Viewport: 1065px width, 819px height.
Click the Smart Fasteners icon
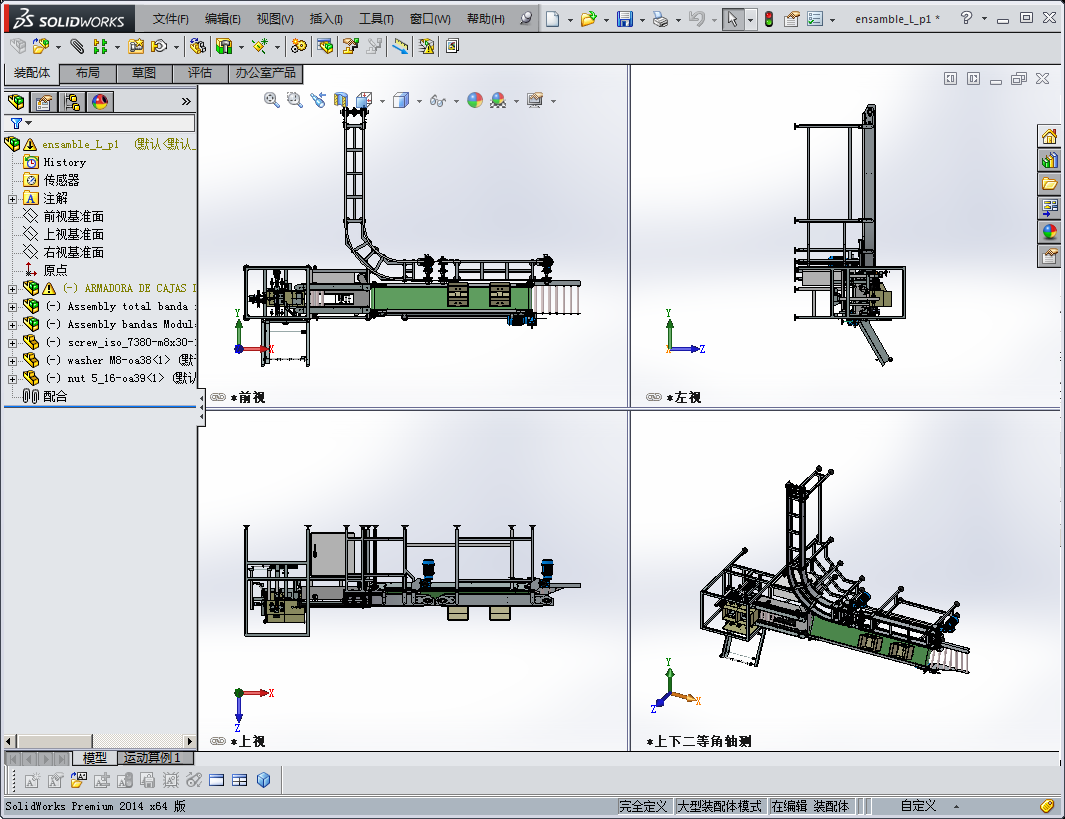(136, 46)
